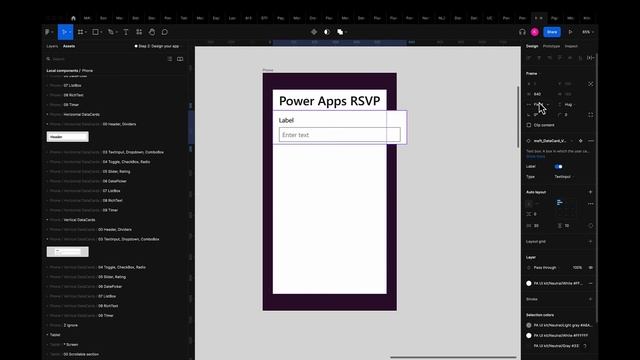This screenshot has height=360, width=640.
Task: Click the Neutral/White fill color swatch
Action: tap(529, 283)
